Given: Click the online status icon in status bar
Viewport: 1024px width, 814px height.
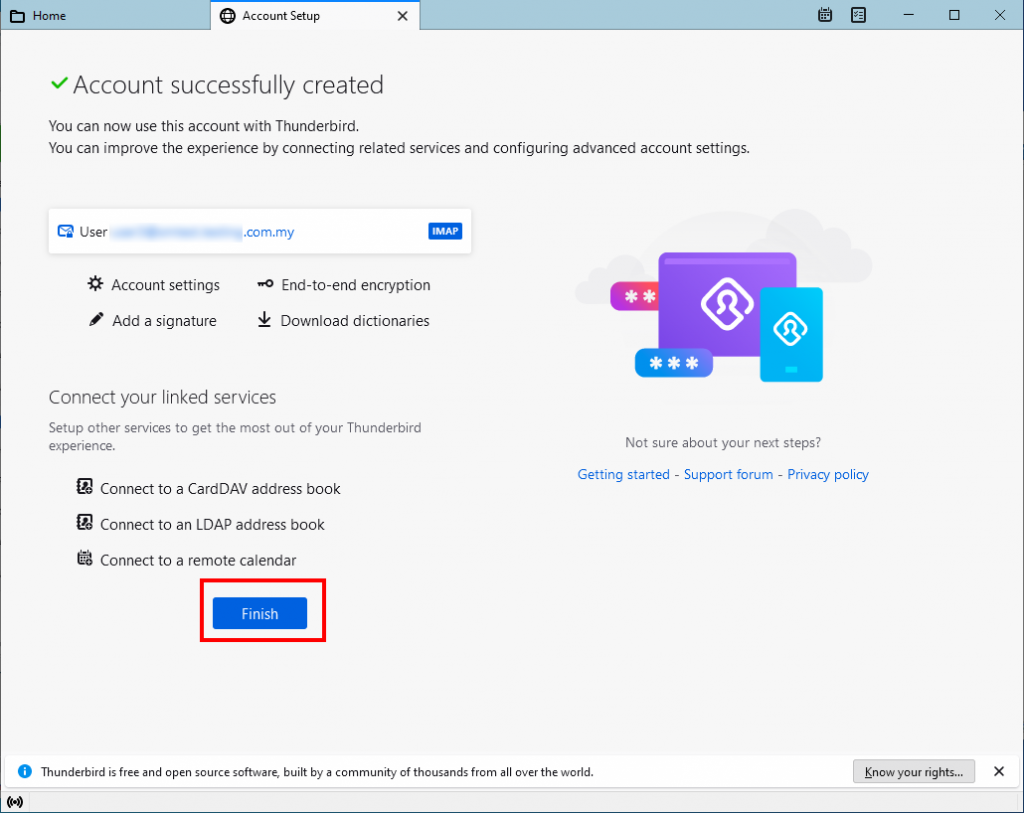Looking at the screenshot, I should 14,802.
